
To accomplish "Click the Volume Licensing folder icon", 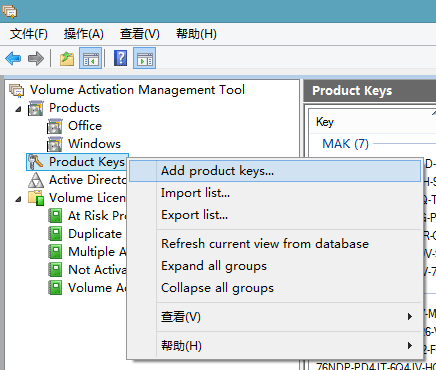I will 36,198.
